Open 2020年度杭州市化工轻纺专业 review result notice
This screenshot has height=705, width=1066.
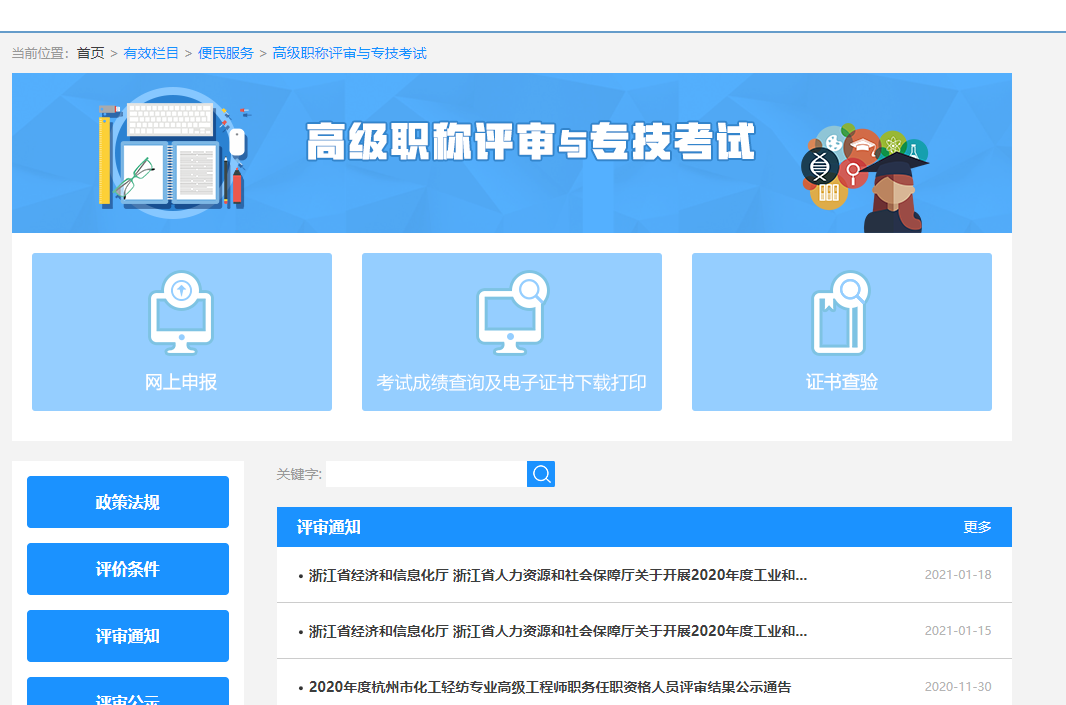tap(549, 687)
